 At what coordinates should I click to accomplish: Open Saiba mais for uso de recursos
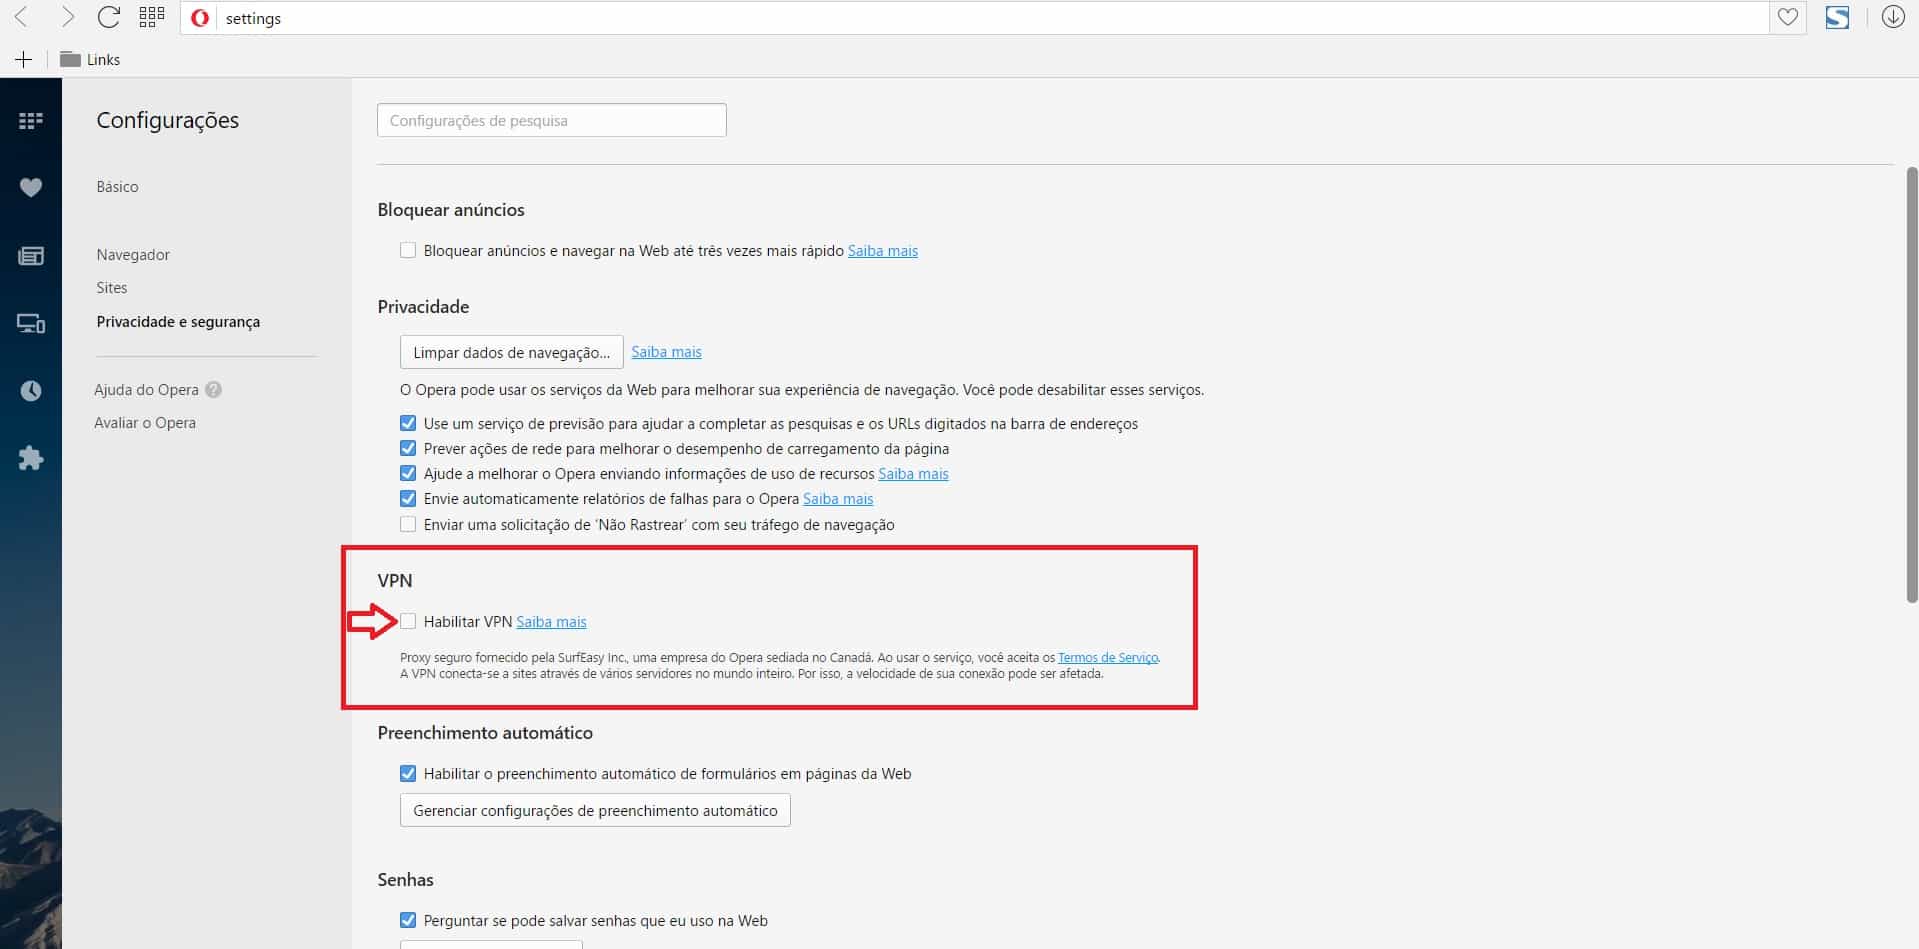pos(913,473)
